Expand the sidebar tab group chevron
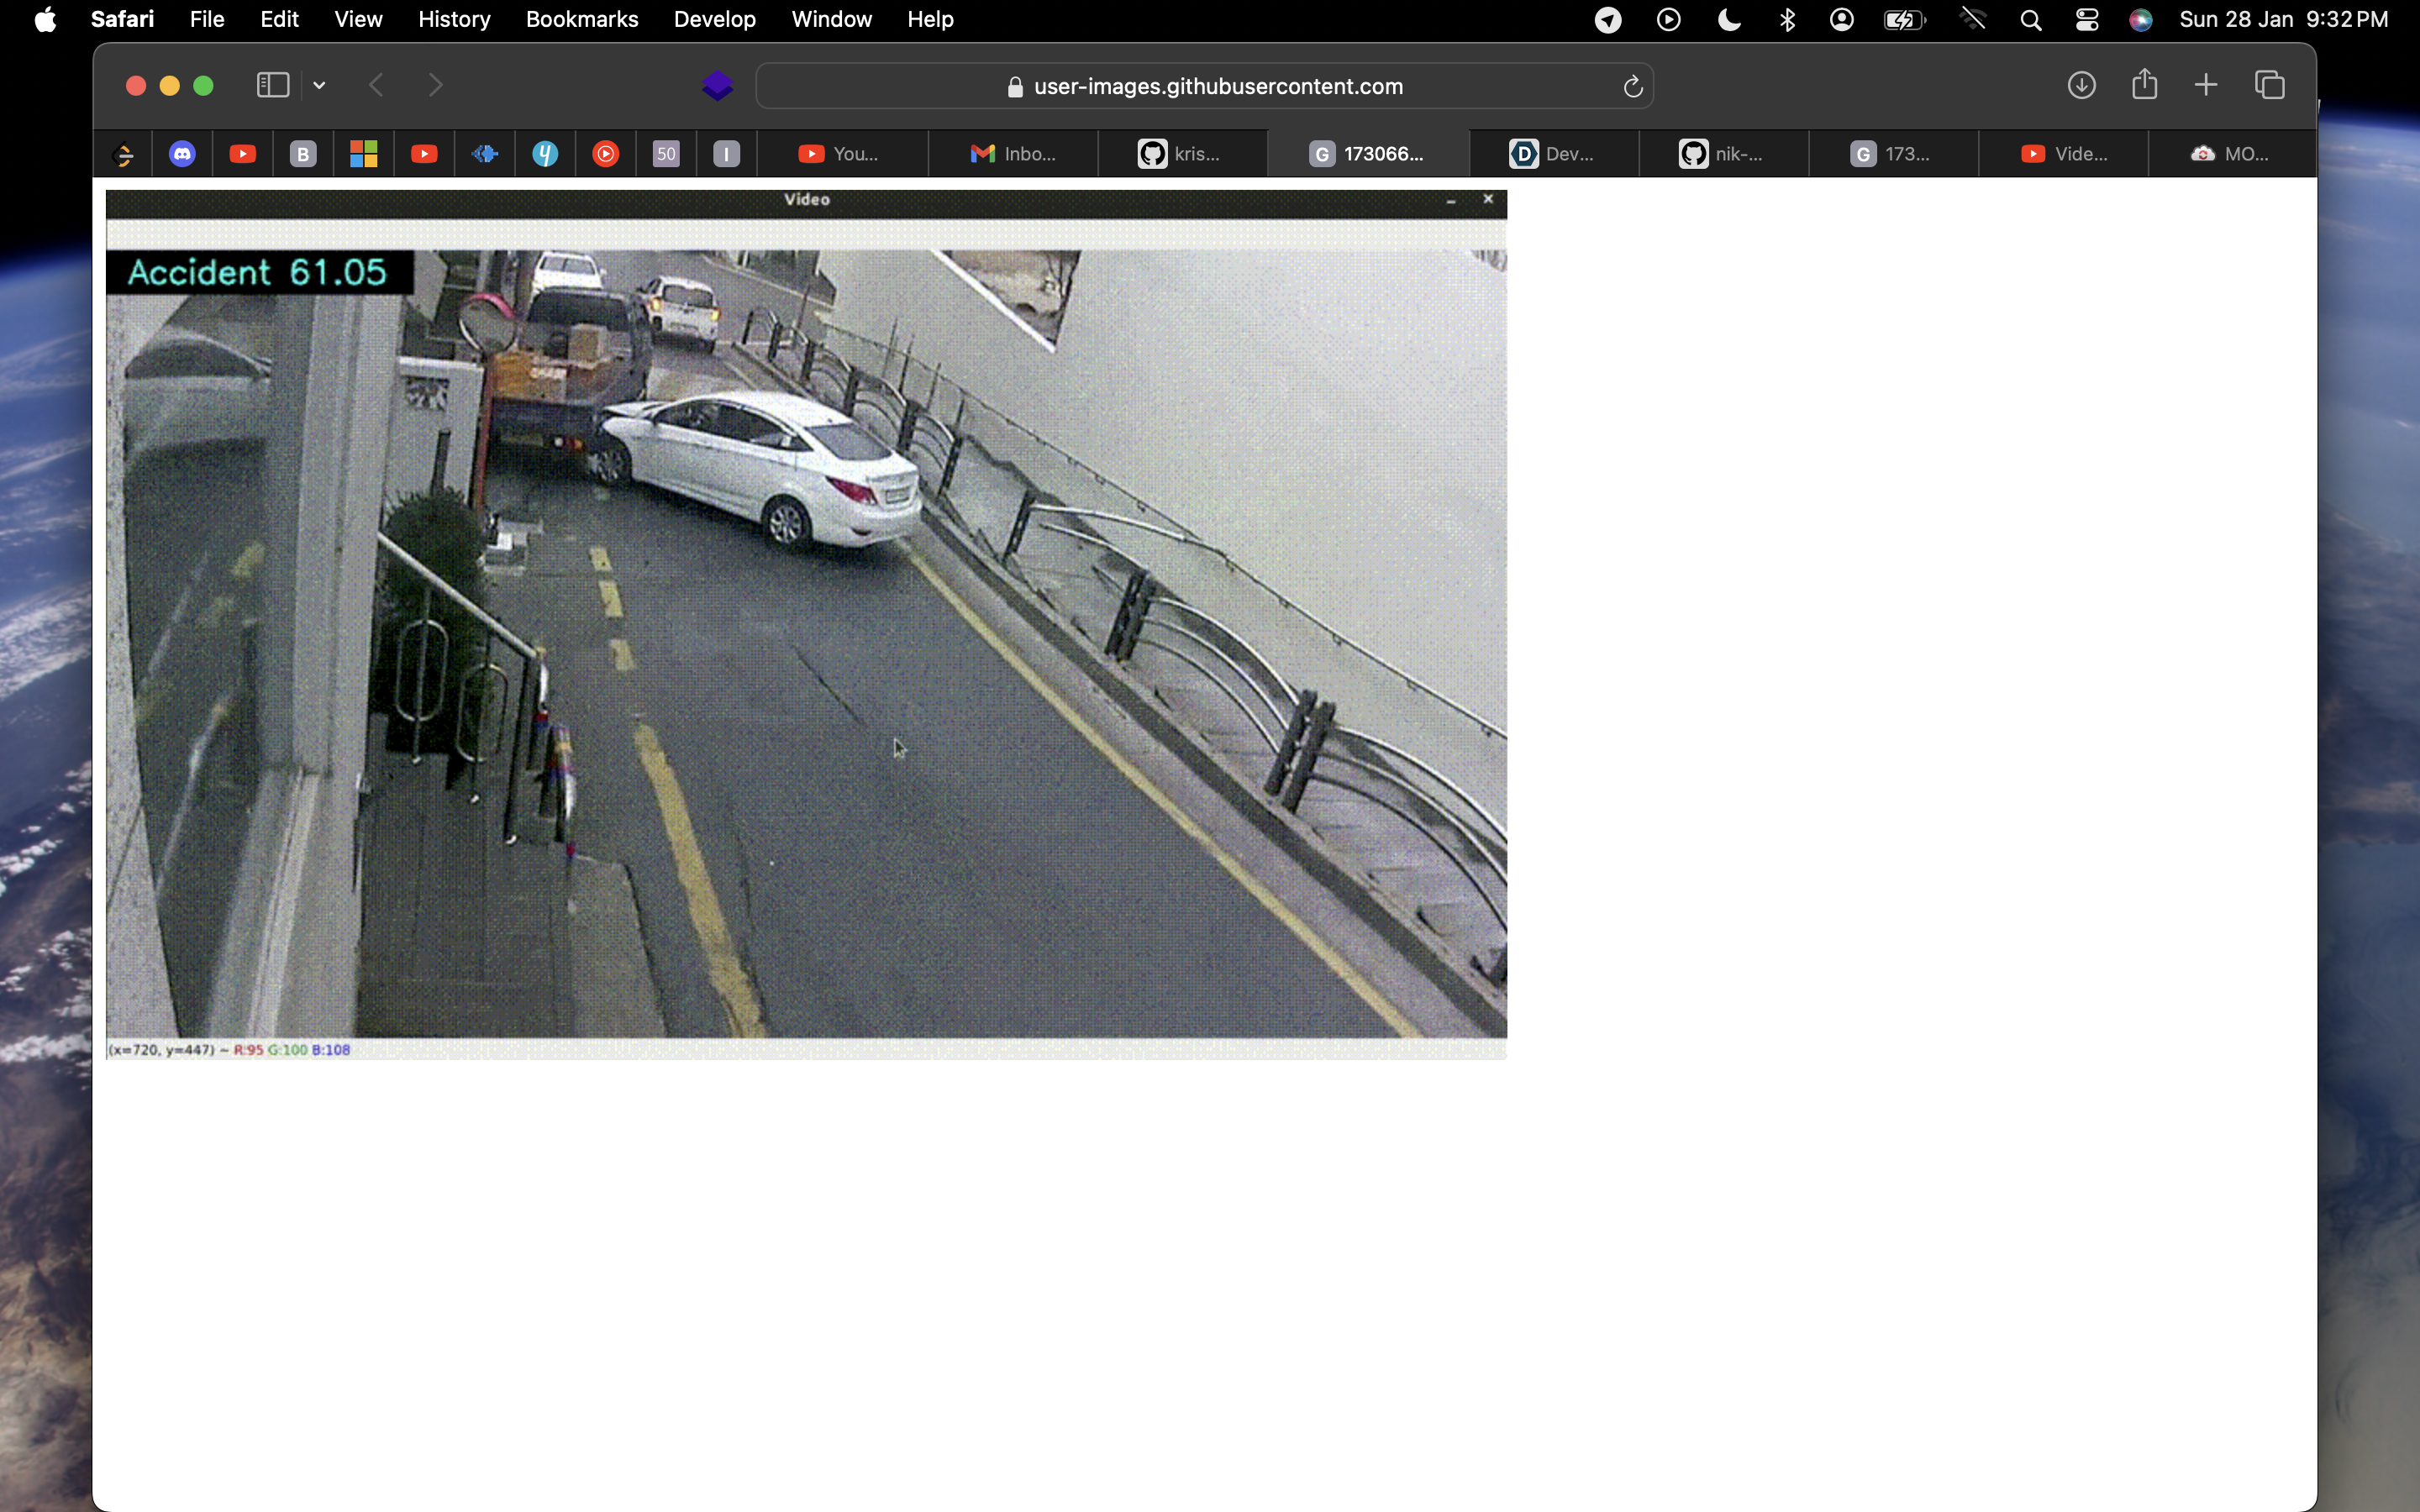Image resolution: width=2420 pixels, height=1512 pixels. coord(319,86)
